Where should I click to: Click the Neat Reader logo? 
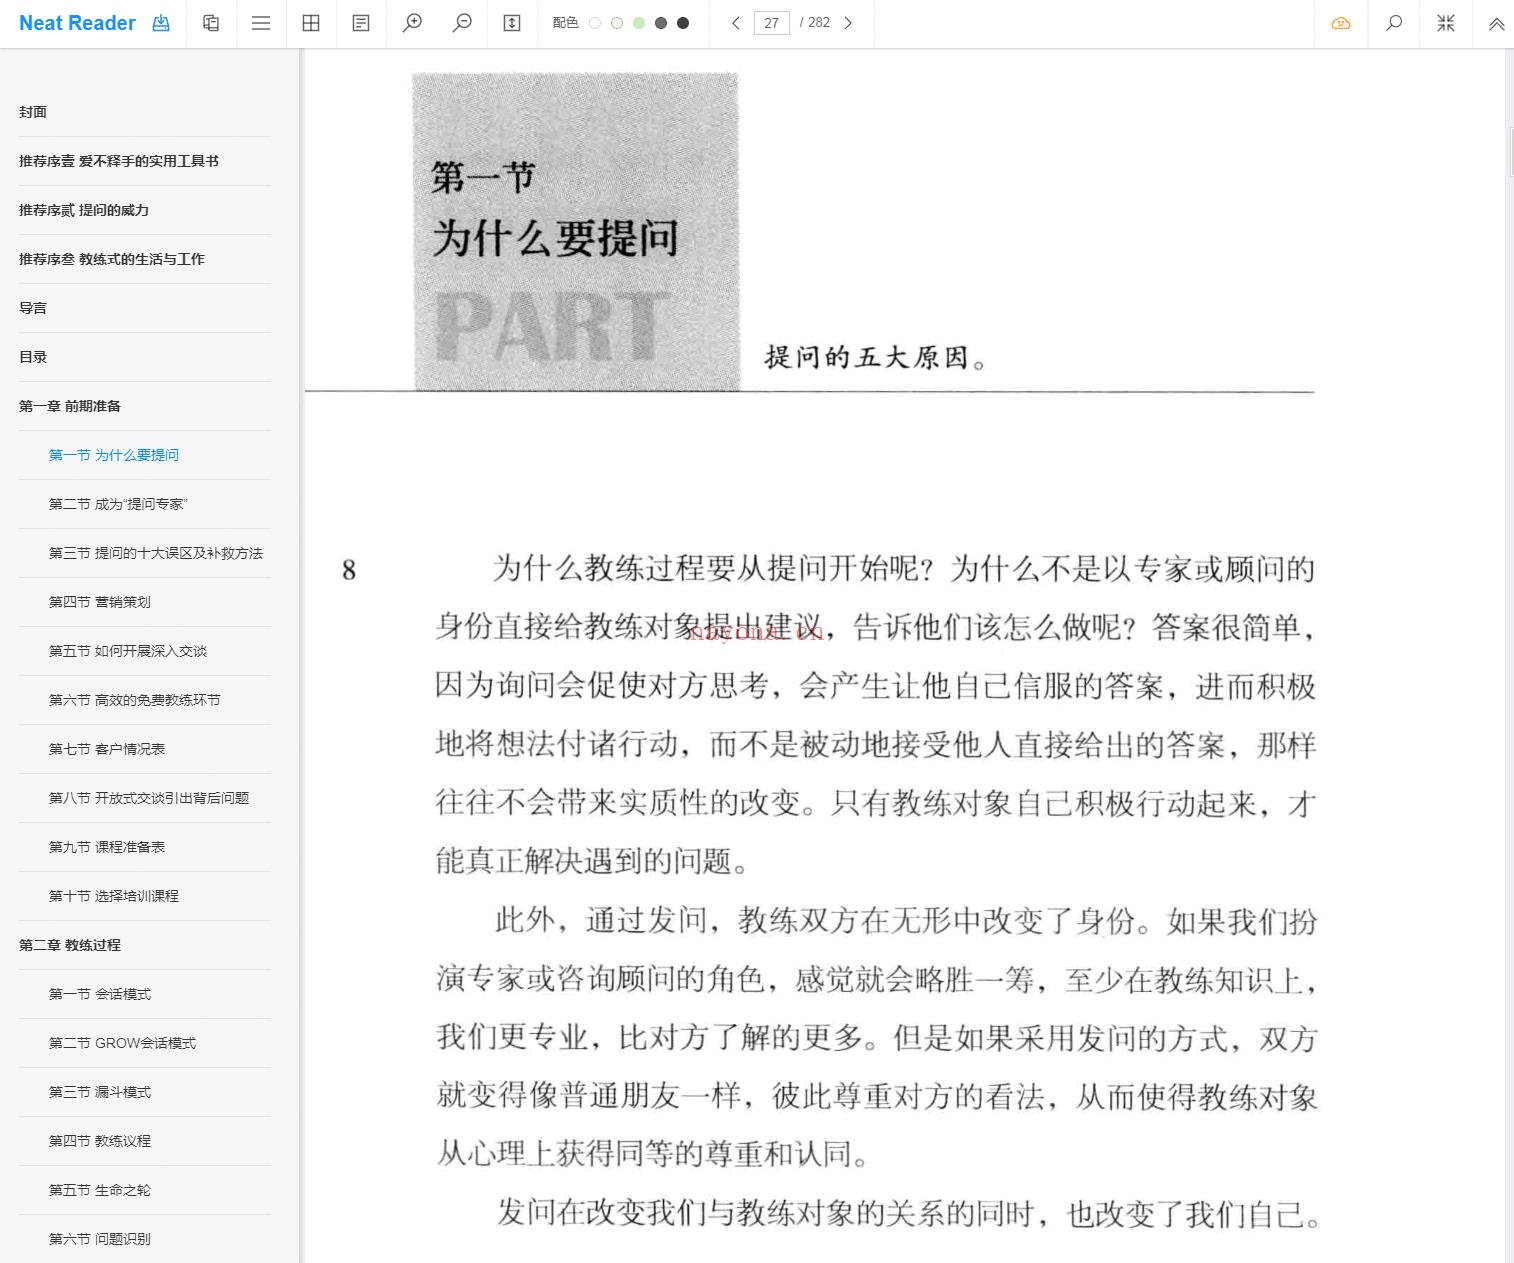77,23
